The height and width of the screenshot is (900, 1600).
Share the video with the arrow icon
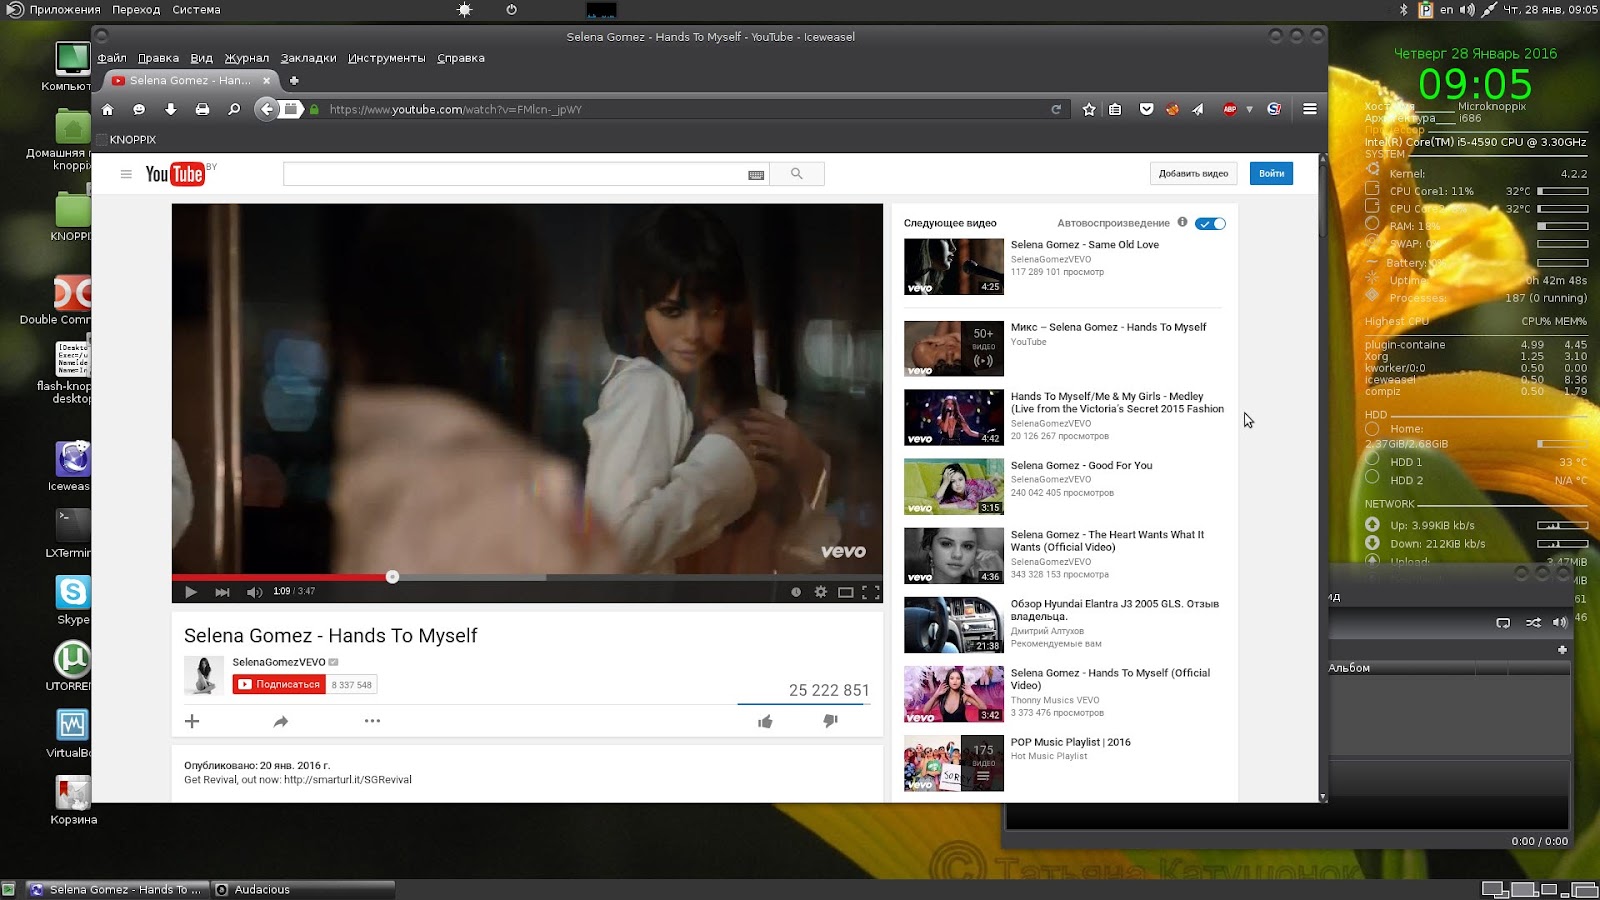point(281,721)
